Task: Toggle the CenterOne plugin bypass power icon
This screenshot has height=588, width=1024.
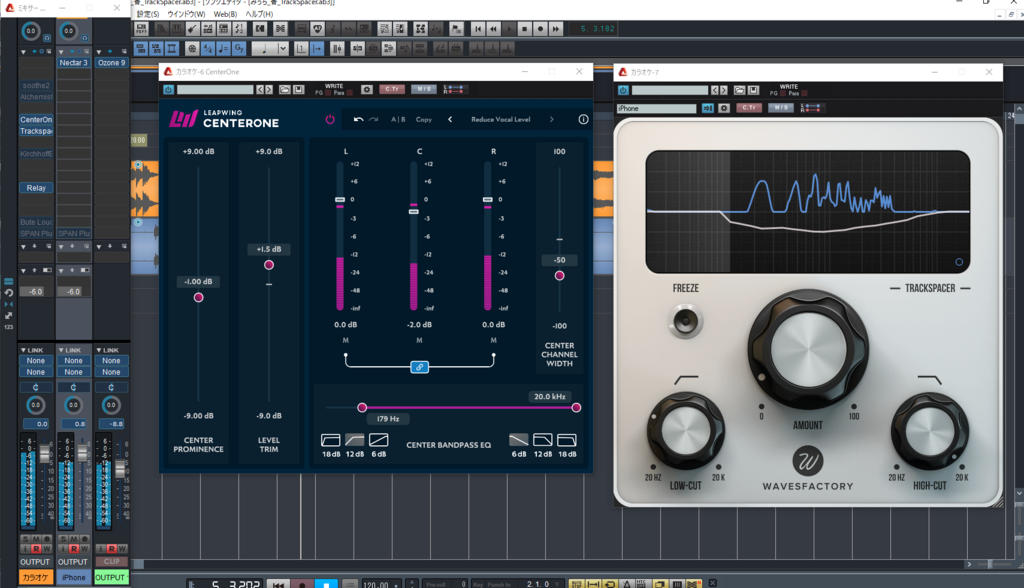Action: pyautogui.click(x=330, y=120)
